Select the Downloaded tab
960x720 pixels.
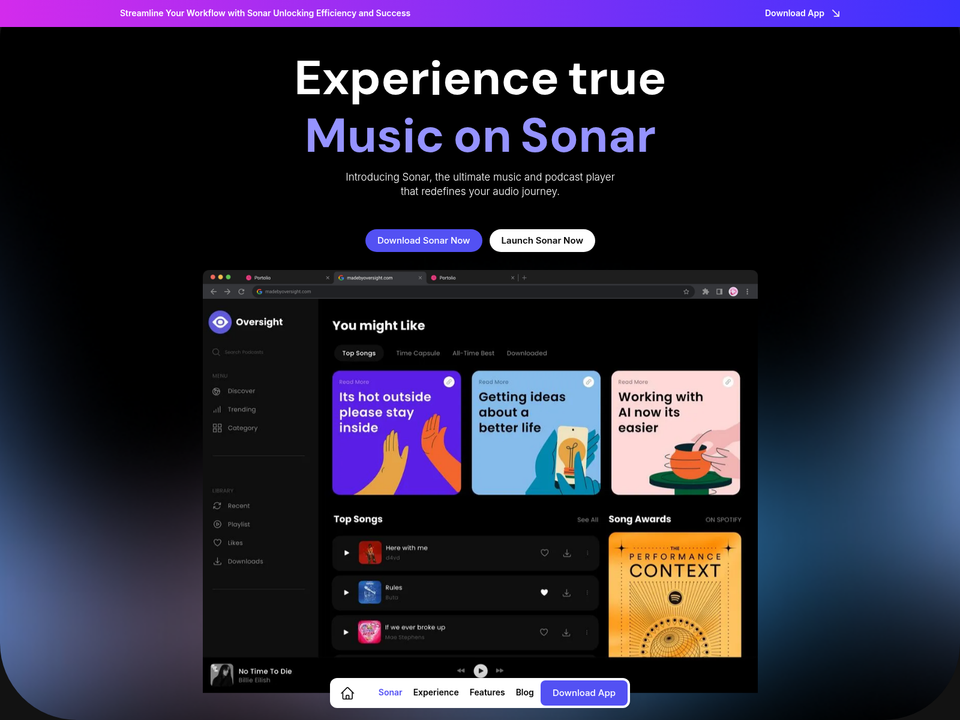click(527, 353)
